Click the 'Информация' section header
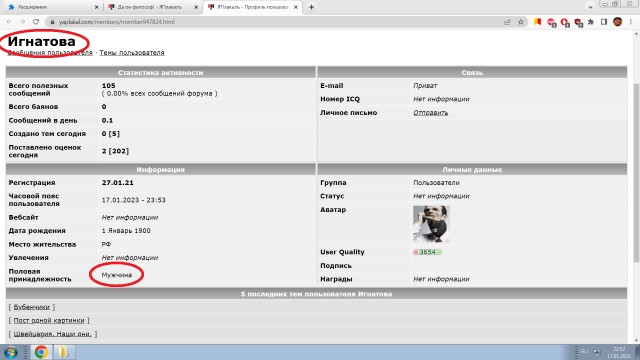This screenshot has height=360, width=640. [x=160, y=169]
